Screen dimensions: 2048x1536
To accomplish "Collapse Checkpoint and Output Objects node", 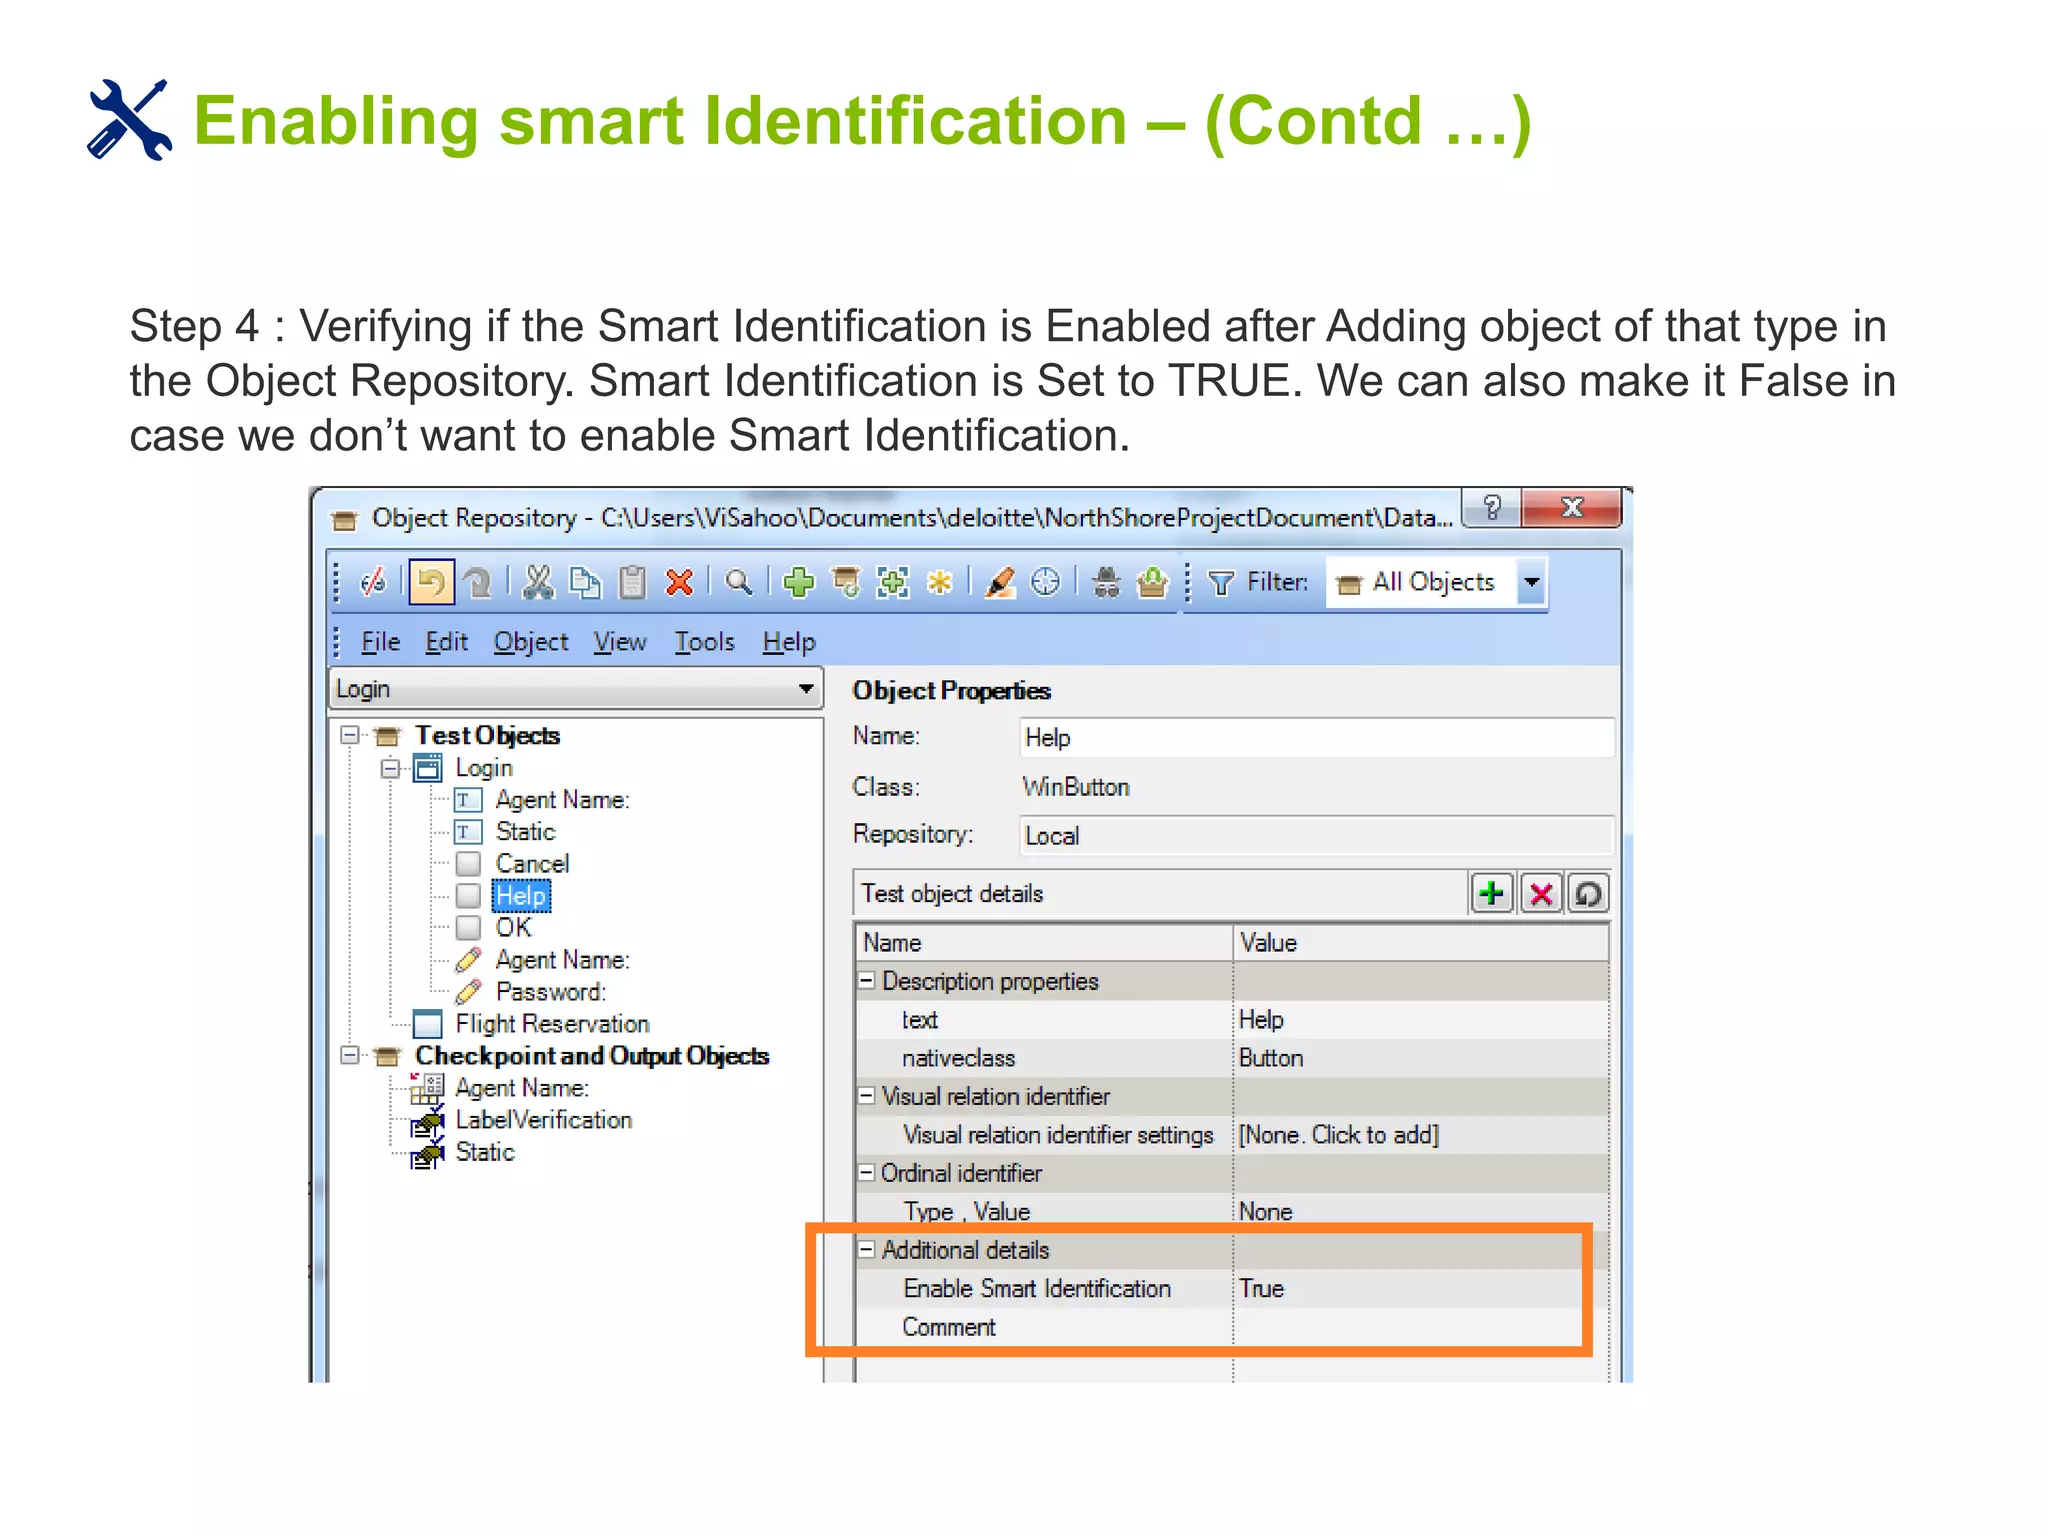I will click(350, 1055).
